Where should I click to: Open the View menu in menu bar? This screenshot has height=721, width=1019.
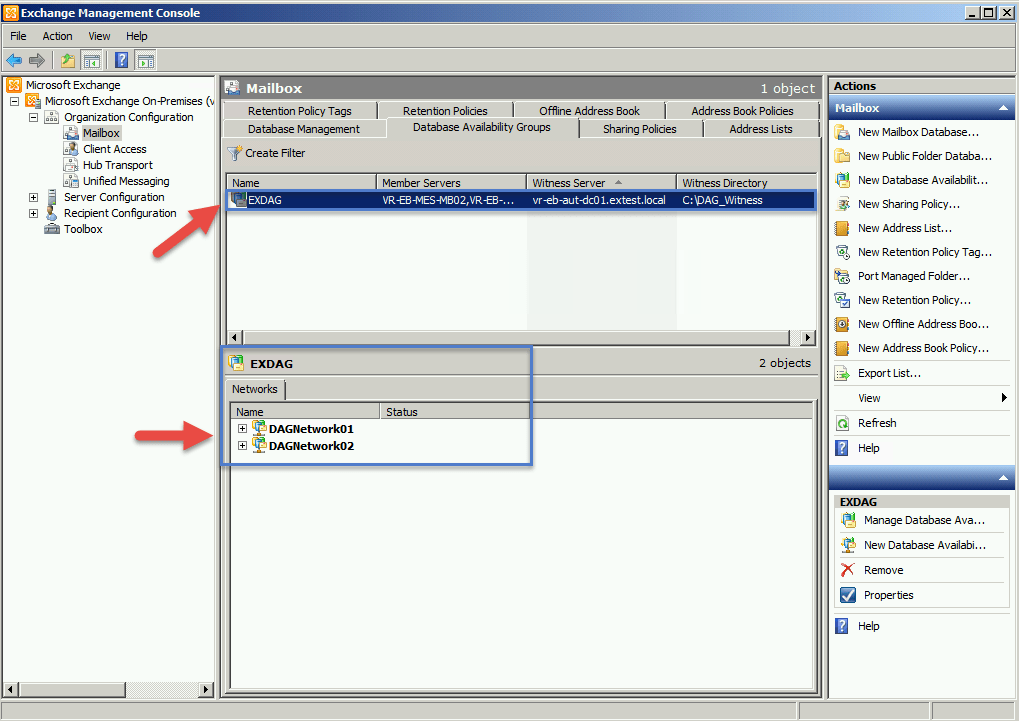[99, 36]
